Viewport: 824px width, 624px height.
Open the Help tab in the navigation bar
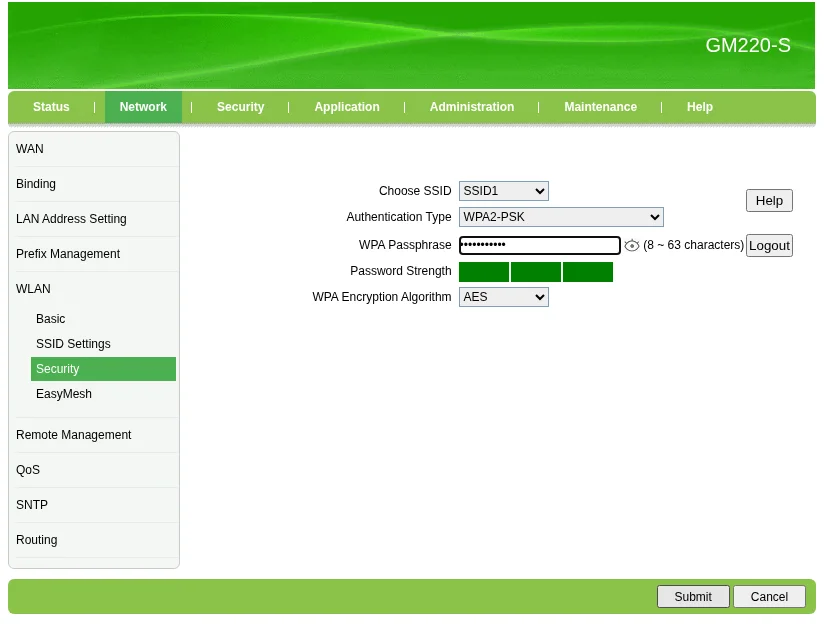pyautogui.click(x=699, y=107)
